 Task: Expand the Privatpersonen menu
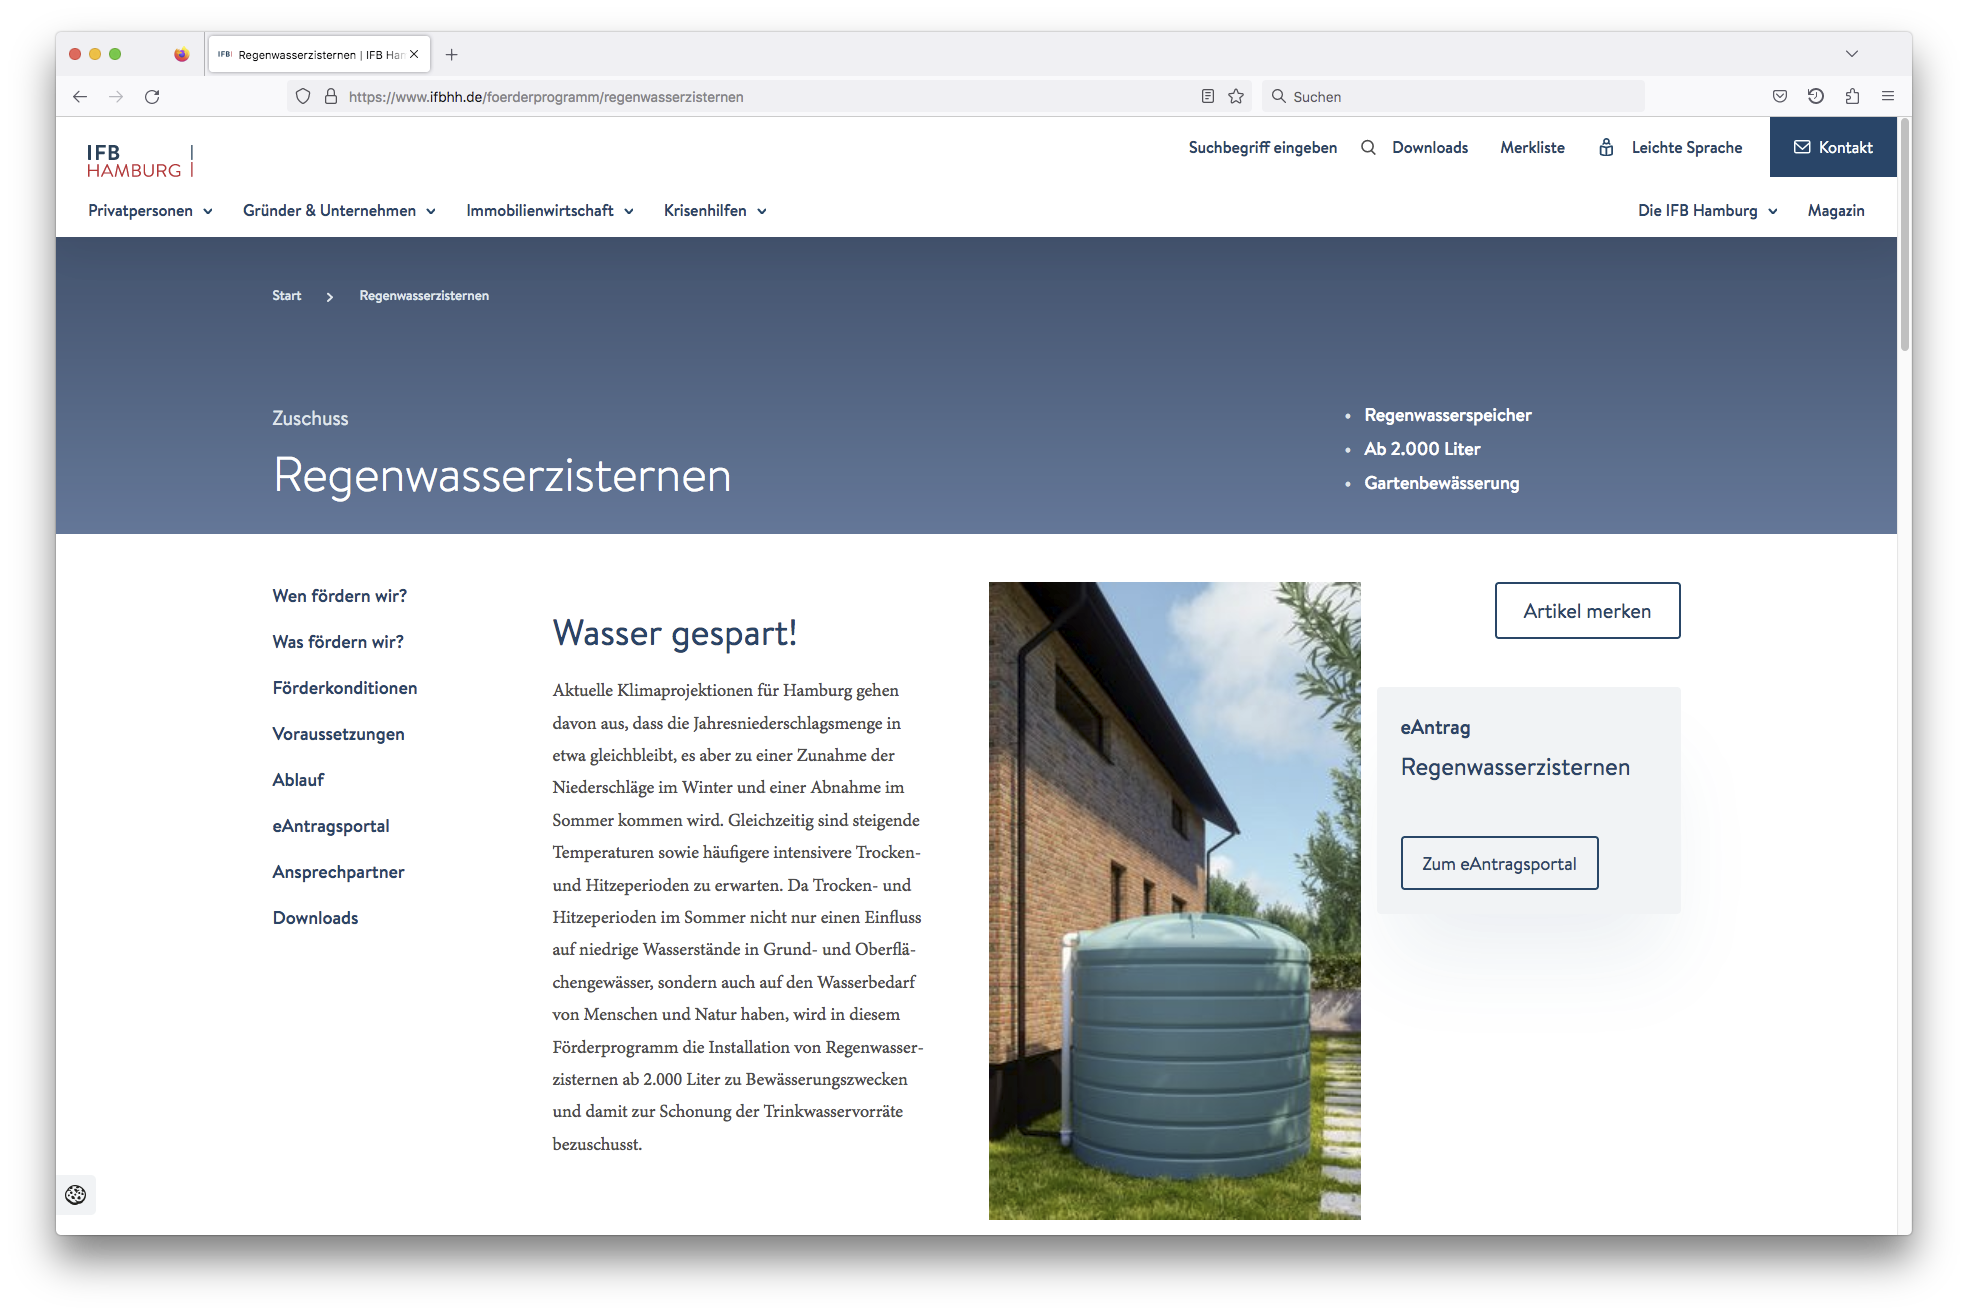click(151, 211)
